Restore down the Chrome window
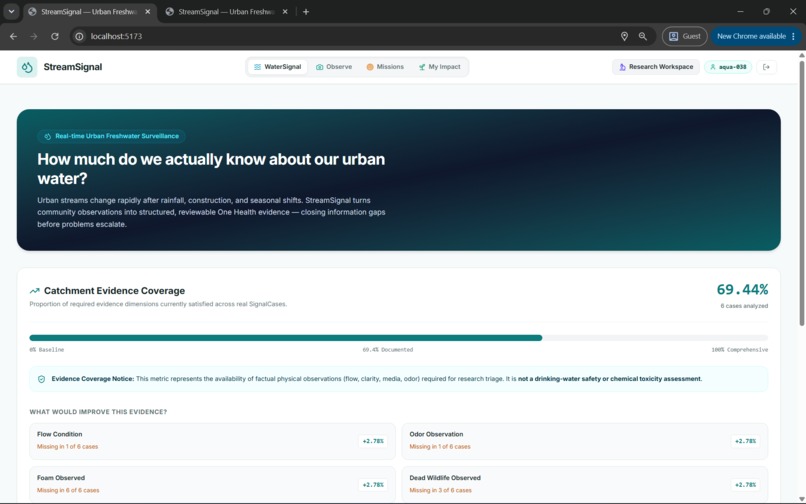Viewport: 806px width, 504px height. point(766,11)
